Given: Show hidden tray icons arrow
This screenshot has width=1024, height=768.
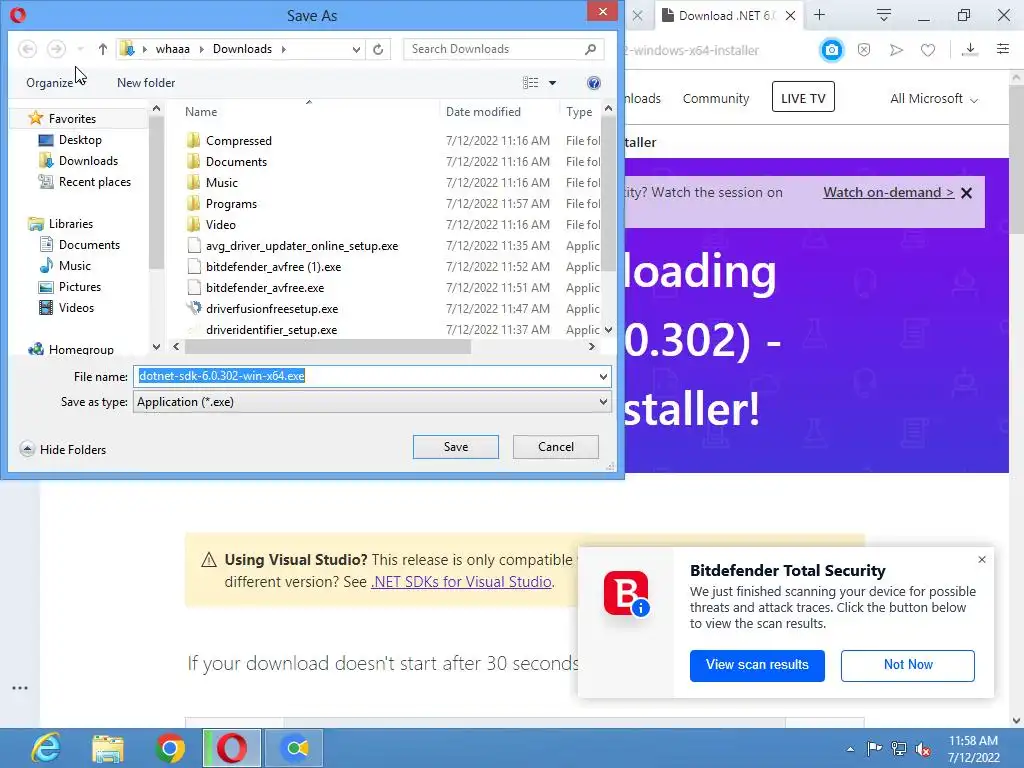Looking at the screenshot, I should (x=850, y=749).
